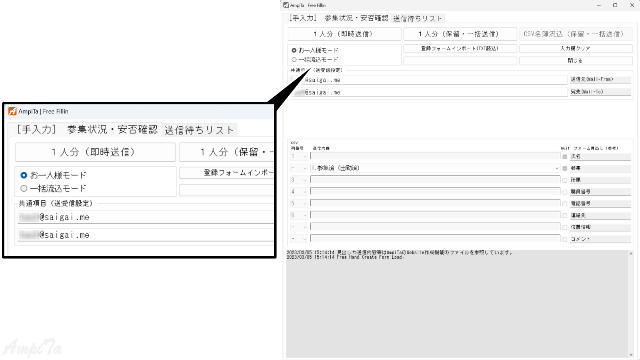Click the log pane scrollbar down arrow
Screen dimensions: 640x360
tap(631, 356)
